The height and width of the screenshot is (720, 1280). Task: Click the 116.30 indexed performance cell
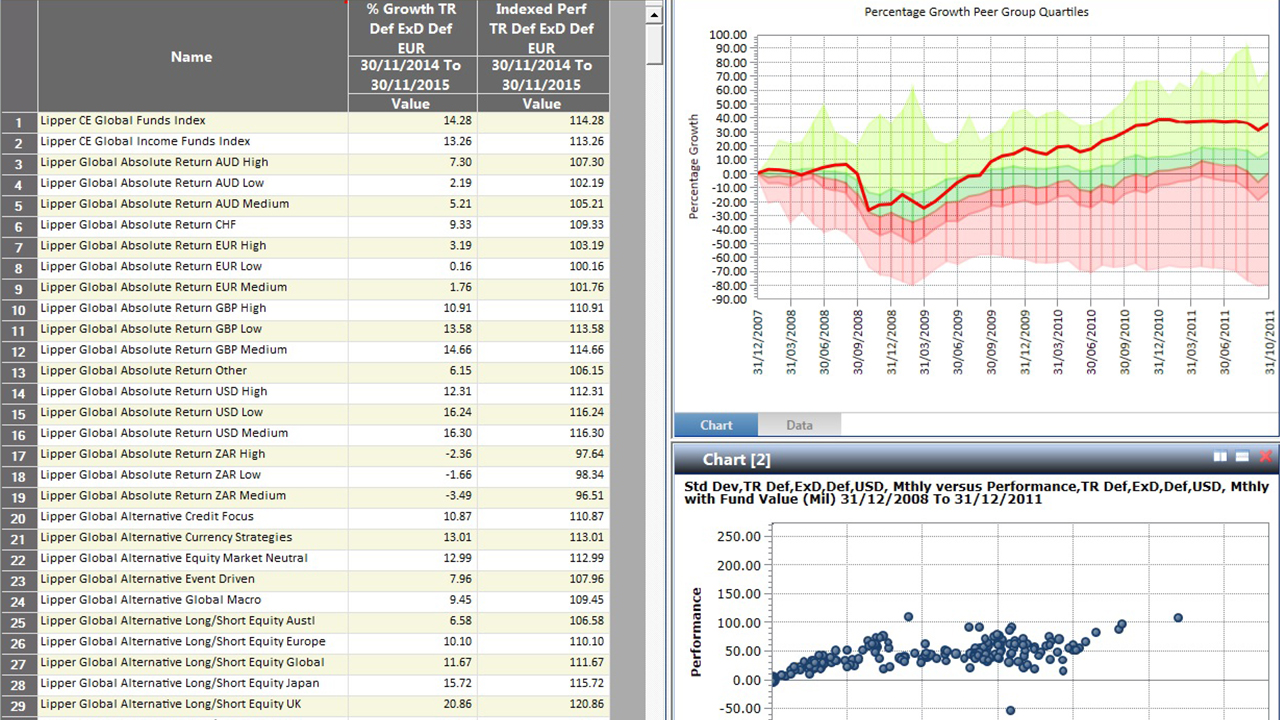[542, 433]
